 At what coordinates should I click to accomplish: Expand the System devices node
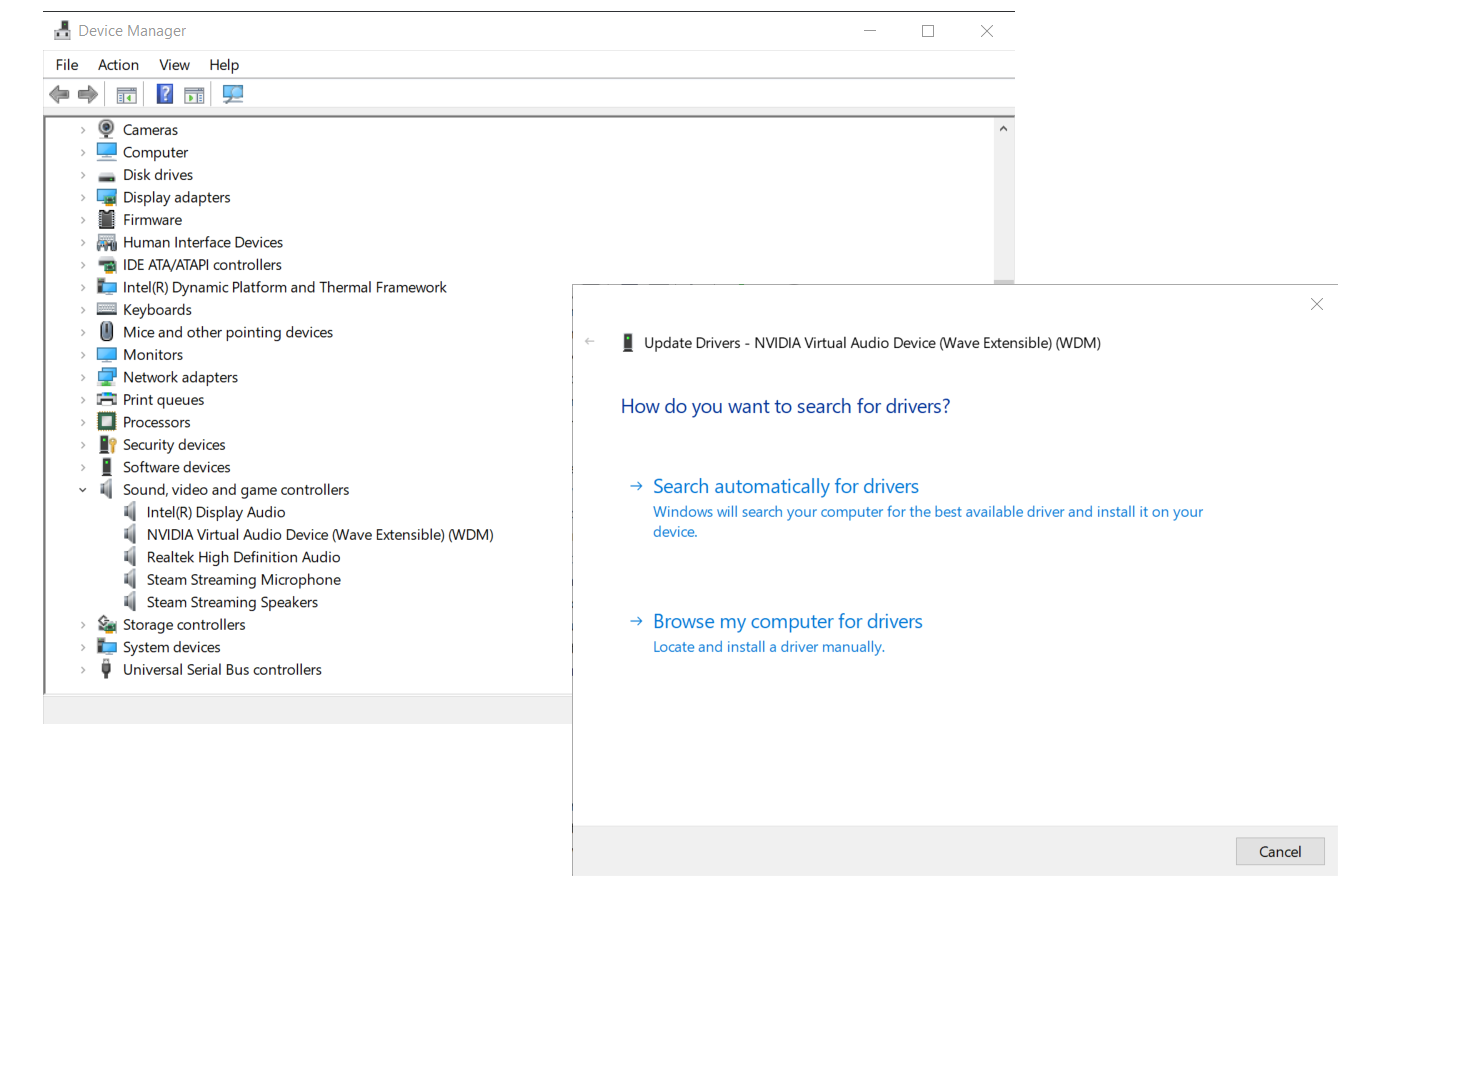83,648
